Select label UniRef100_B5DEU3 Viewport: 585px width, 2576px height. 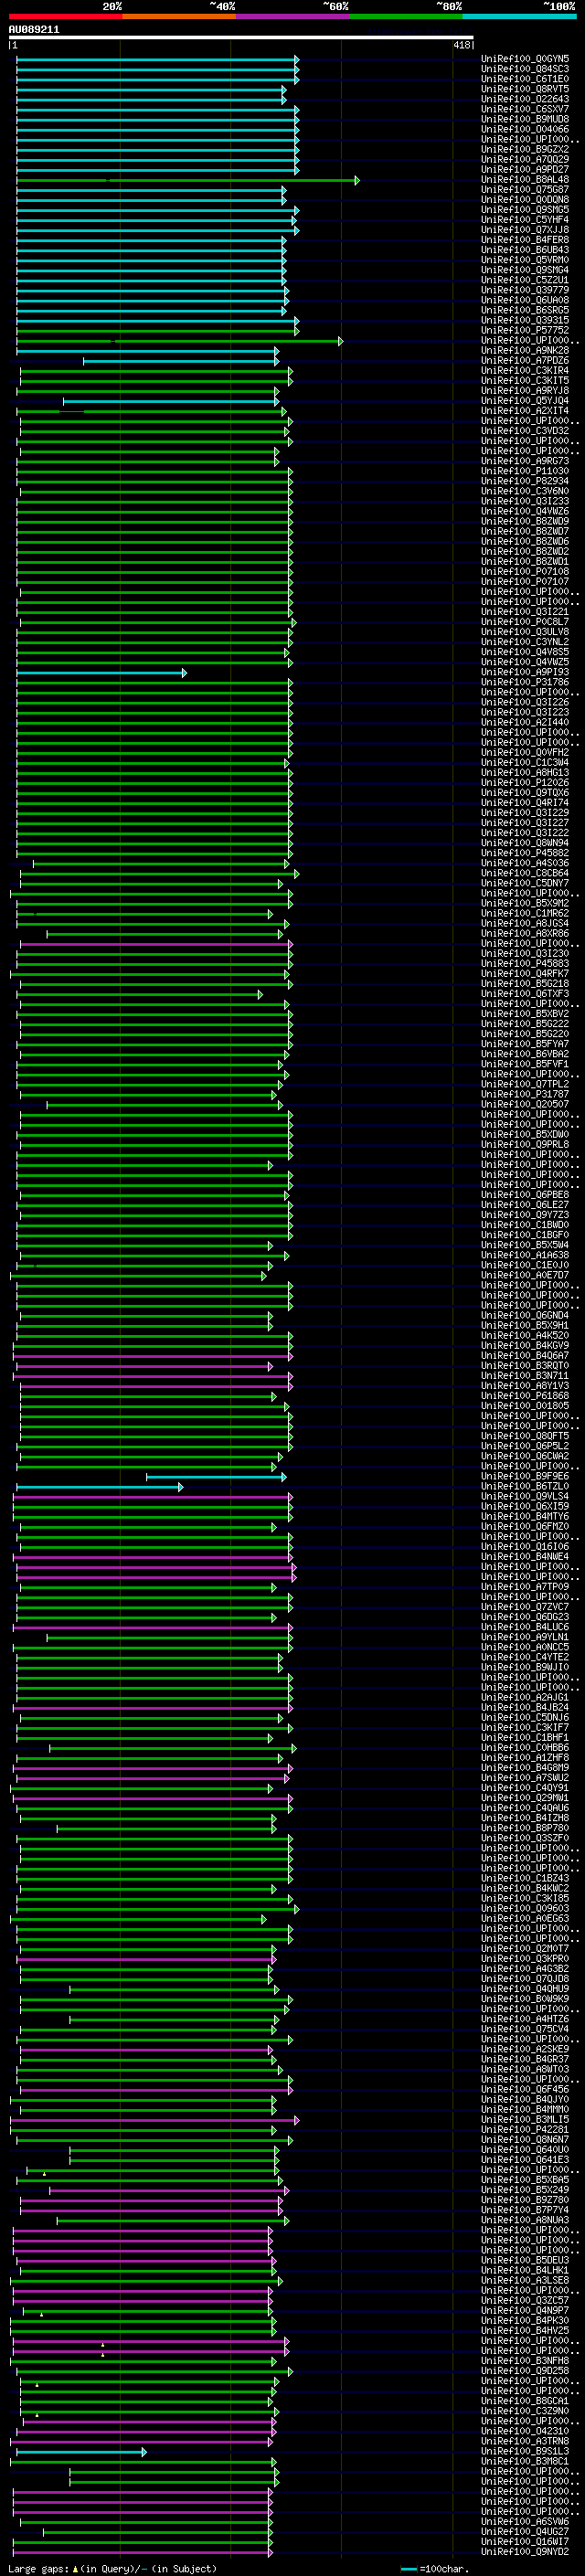(525, 2260)
